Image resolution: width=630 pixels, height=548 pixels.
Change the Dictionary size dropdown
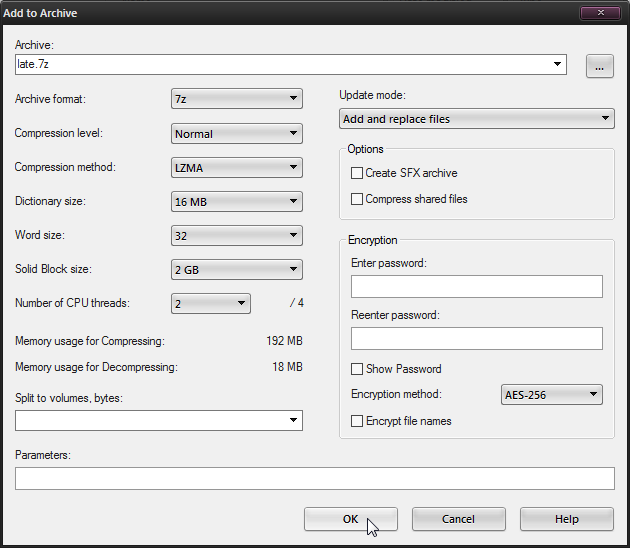click(236, 202)
